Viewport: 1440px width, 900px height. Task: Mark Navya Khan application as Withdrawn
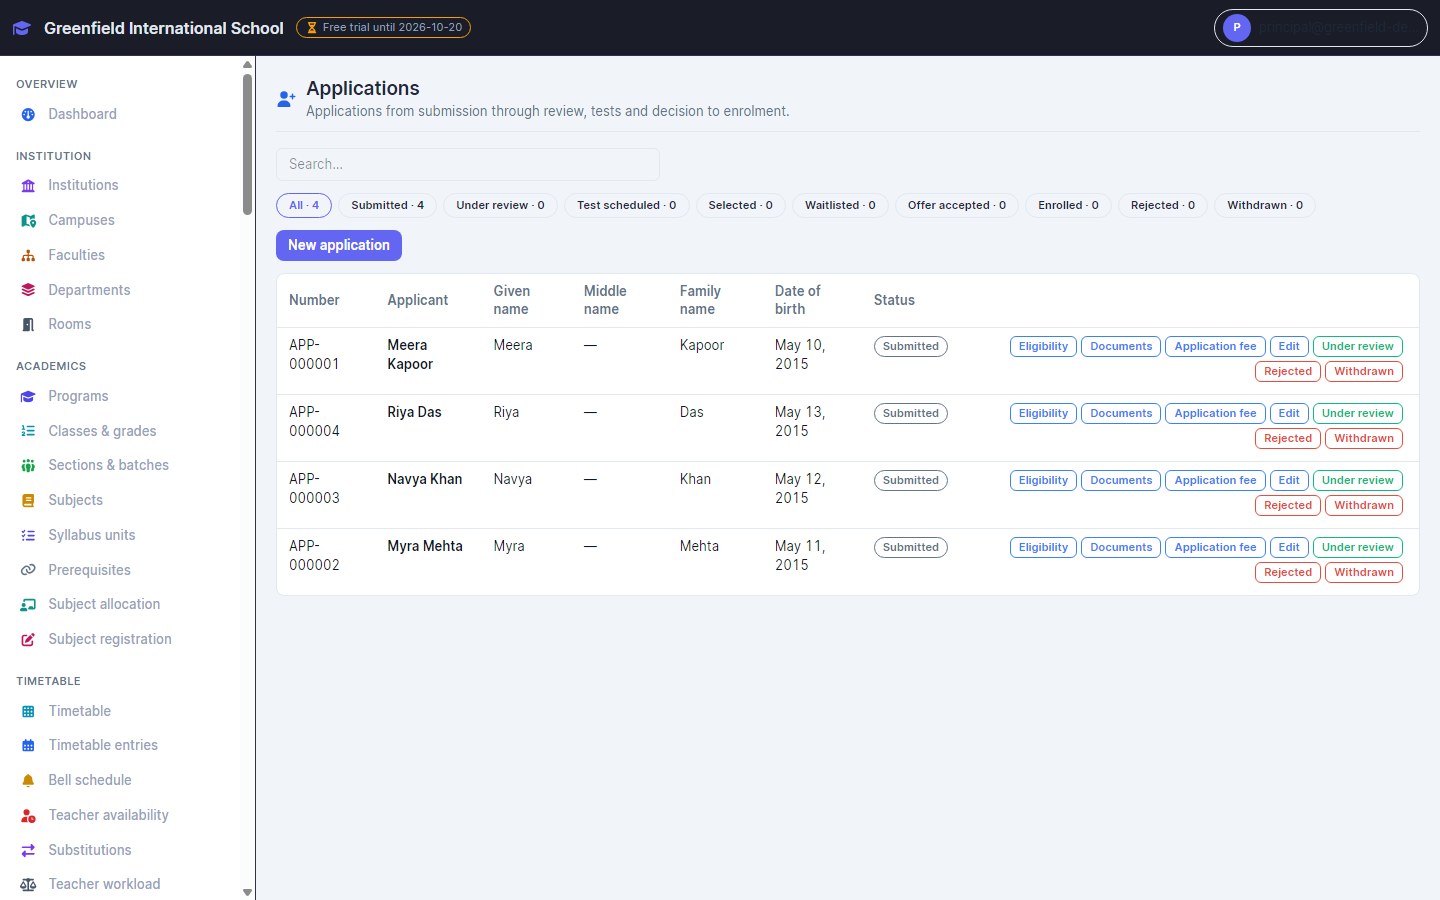pyautogui.click(x=1364, y=506)
